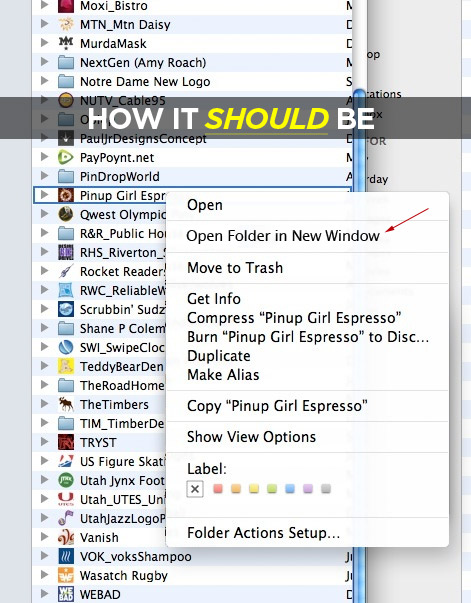Click the Utah Jynx green badge icon

pyautogui.click(x=66, y=480)
